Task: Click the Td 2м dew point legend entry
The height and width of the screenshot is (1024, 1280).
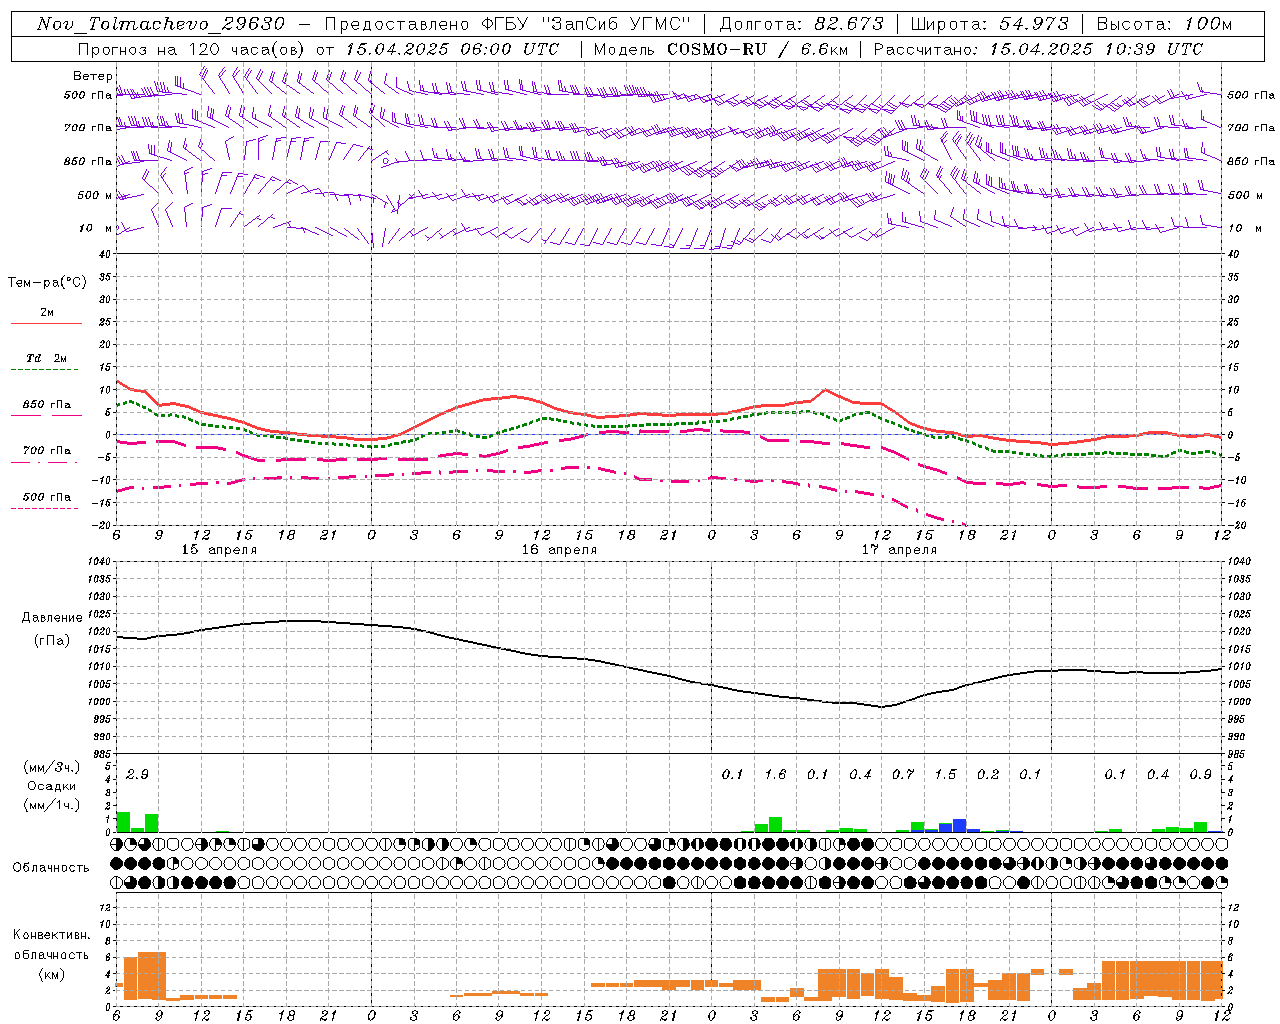Action: pyautogui.click(x=47, y=358)
